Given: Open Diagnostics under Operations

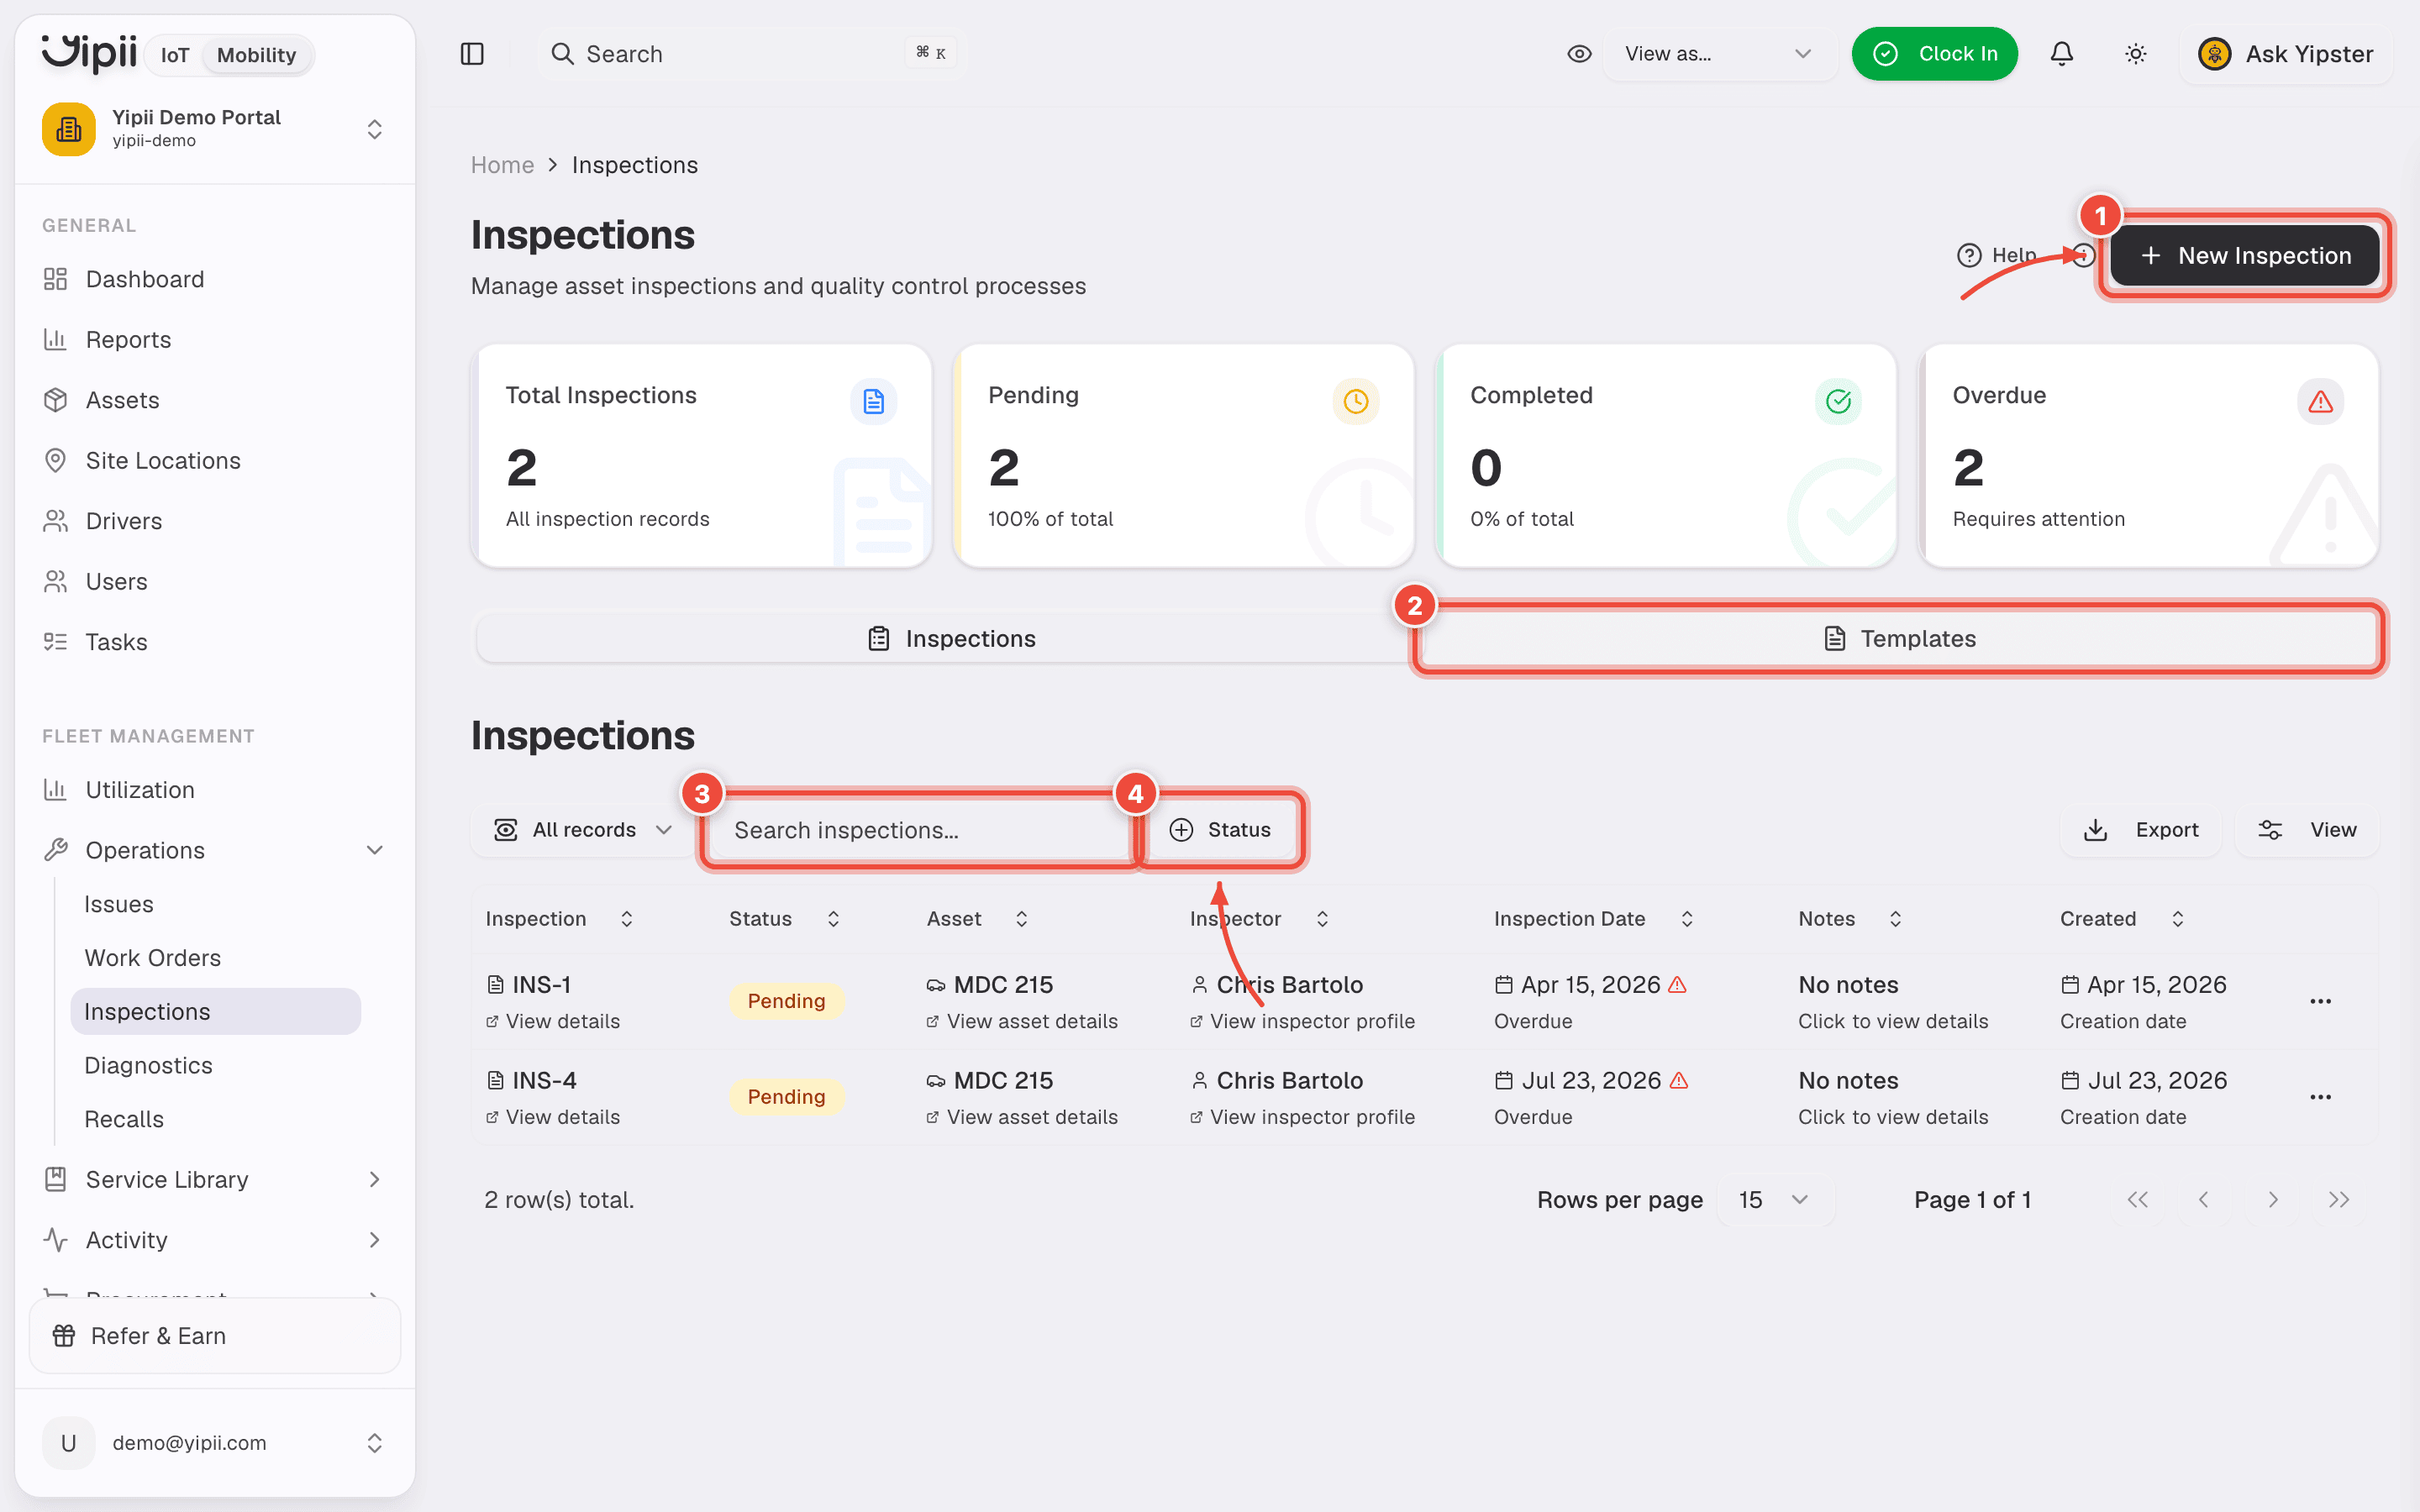Looking at the screenshot, I should pos(148,1065).
